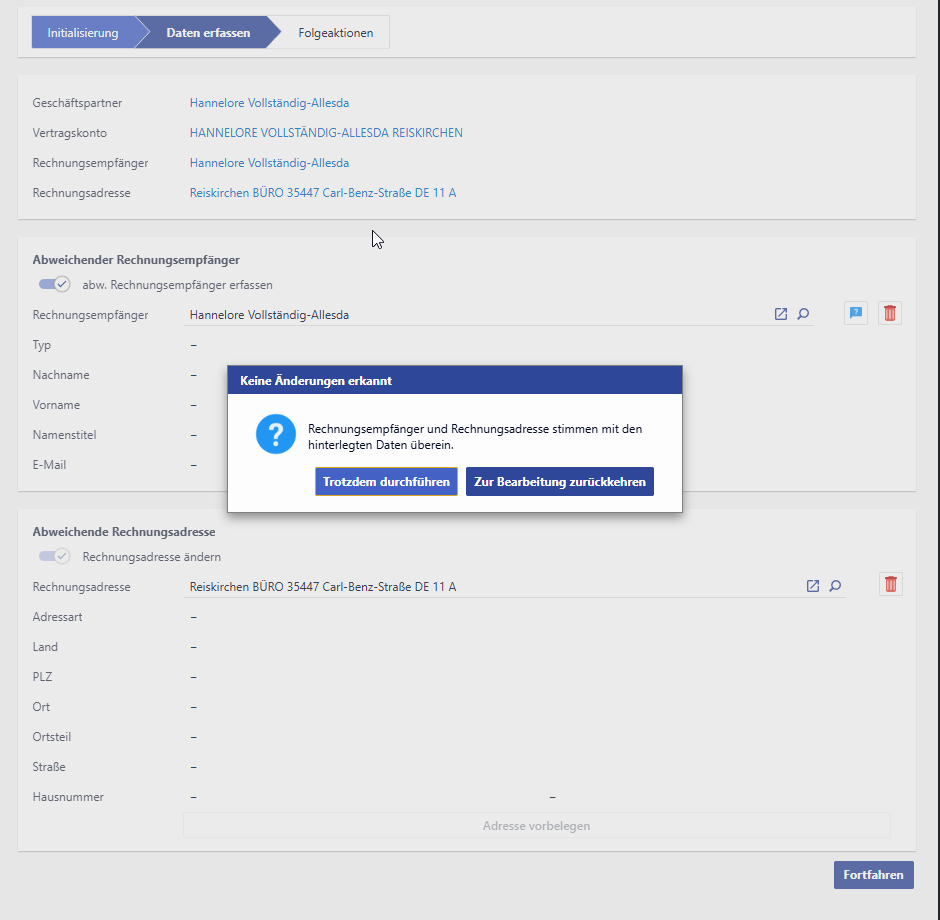This screenshot has width=940, height=920.
Task: Click the blue help speech-bubble icon
Action: click(x=855, y=314)
